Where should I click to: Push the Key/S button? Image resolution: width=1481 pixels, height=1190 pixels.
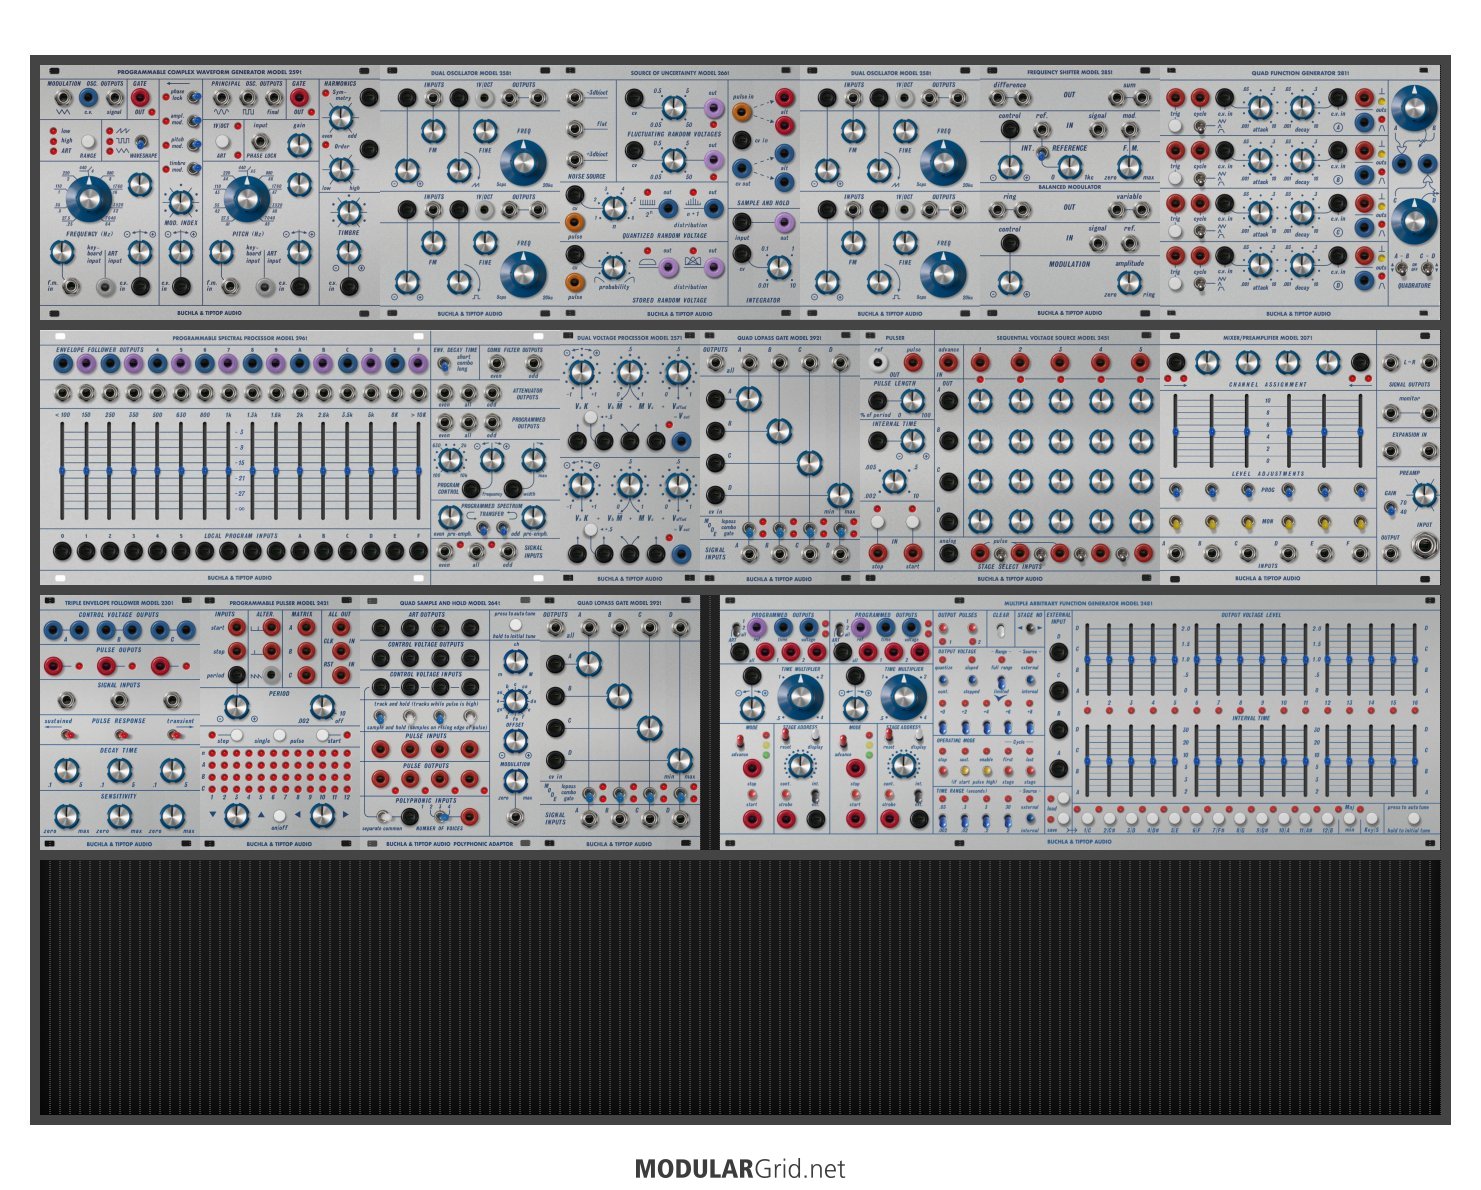[1372, 818]
